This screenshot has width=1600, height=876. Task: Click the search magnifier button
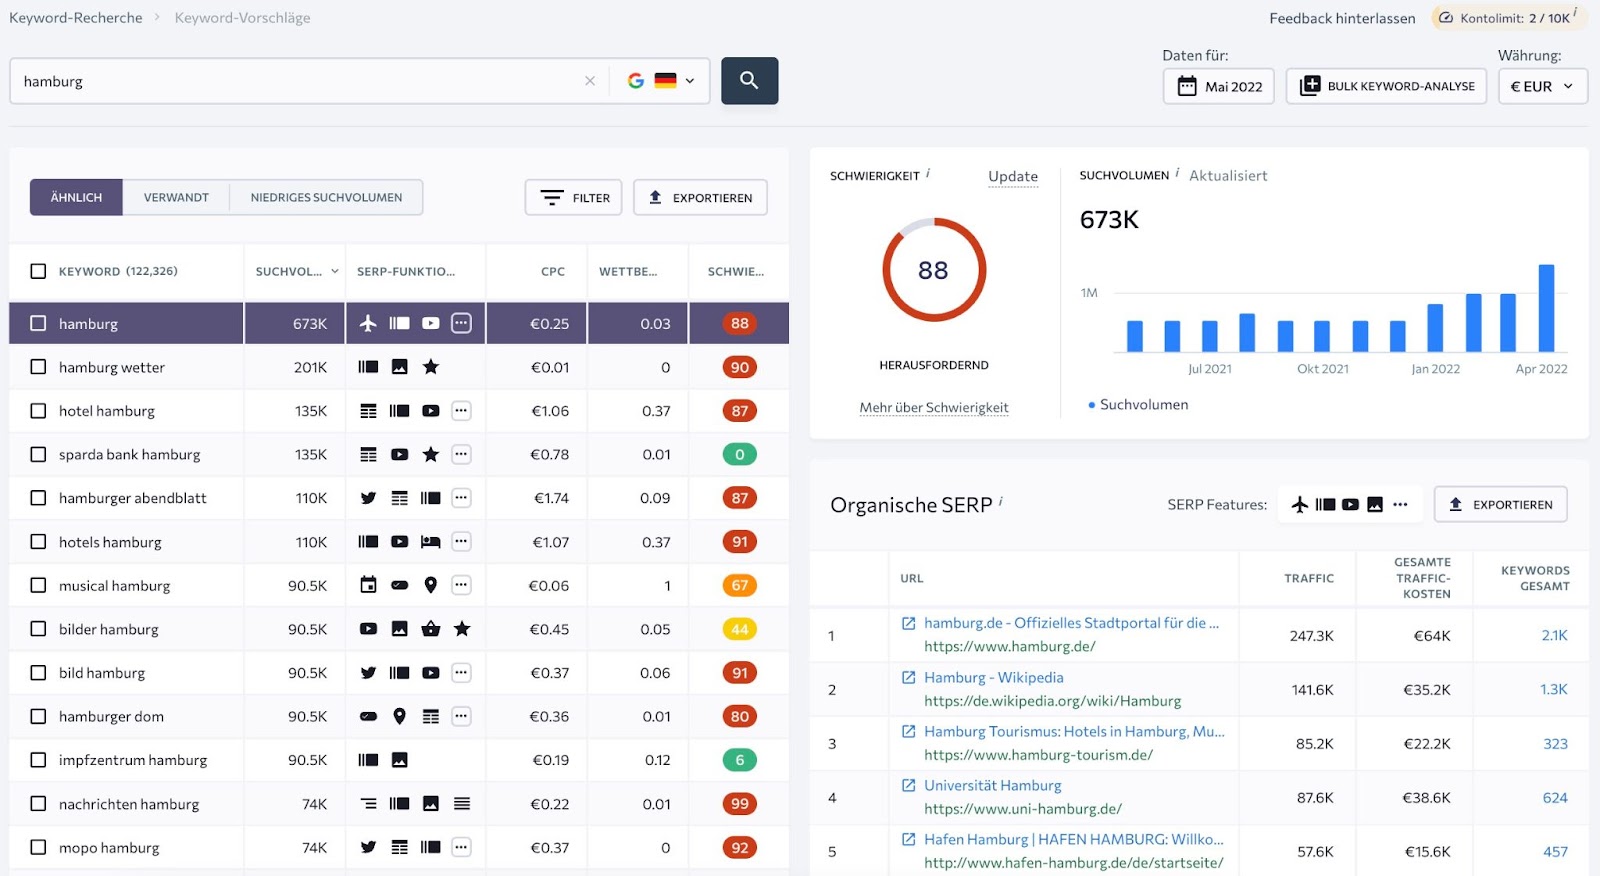coord(749,81)
